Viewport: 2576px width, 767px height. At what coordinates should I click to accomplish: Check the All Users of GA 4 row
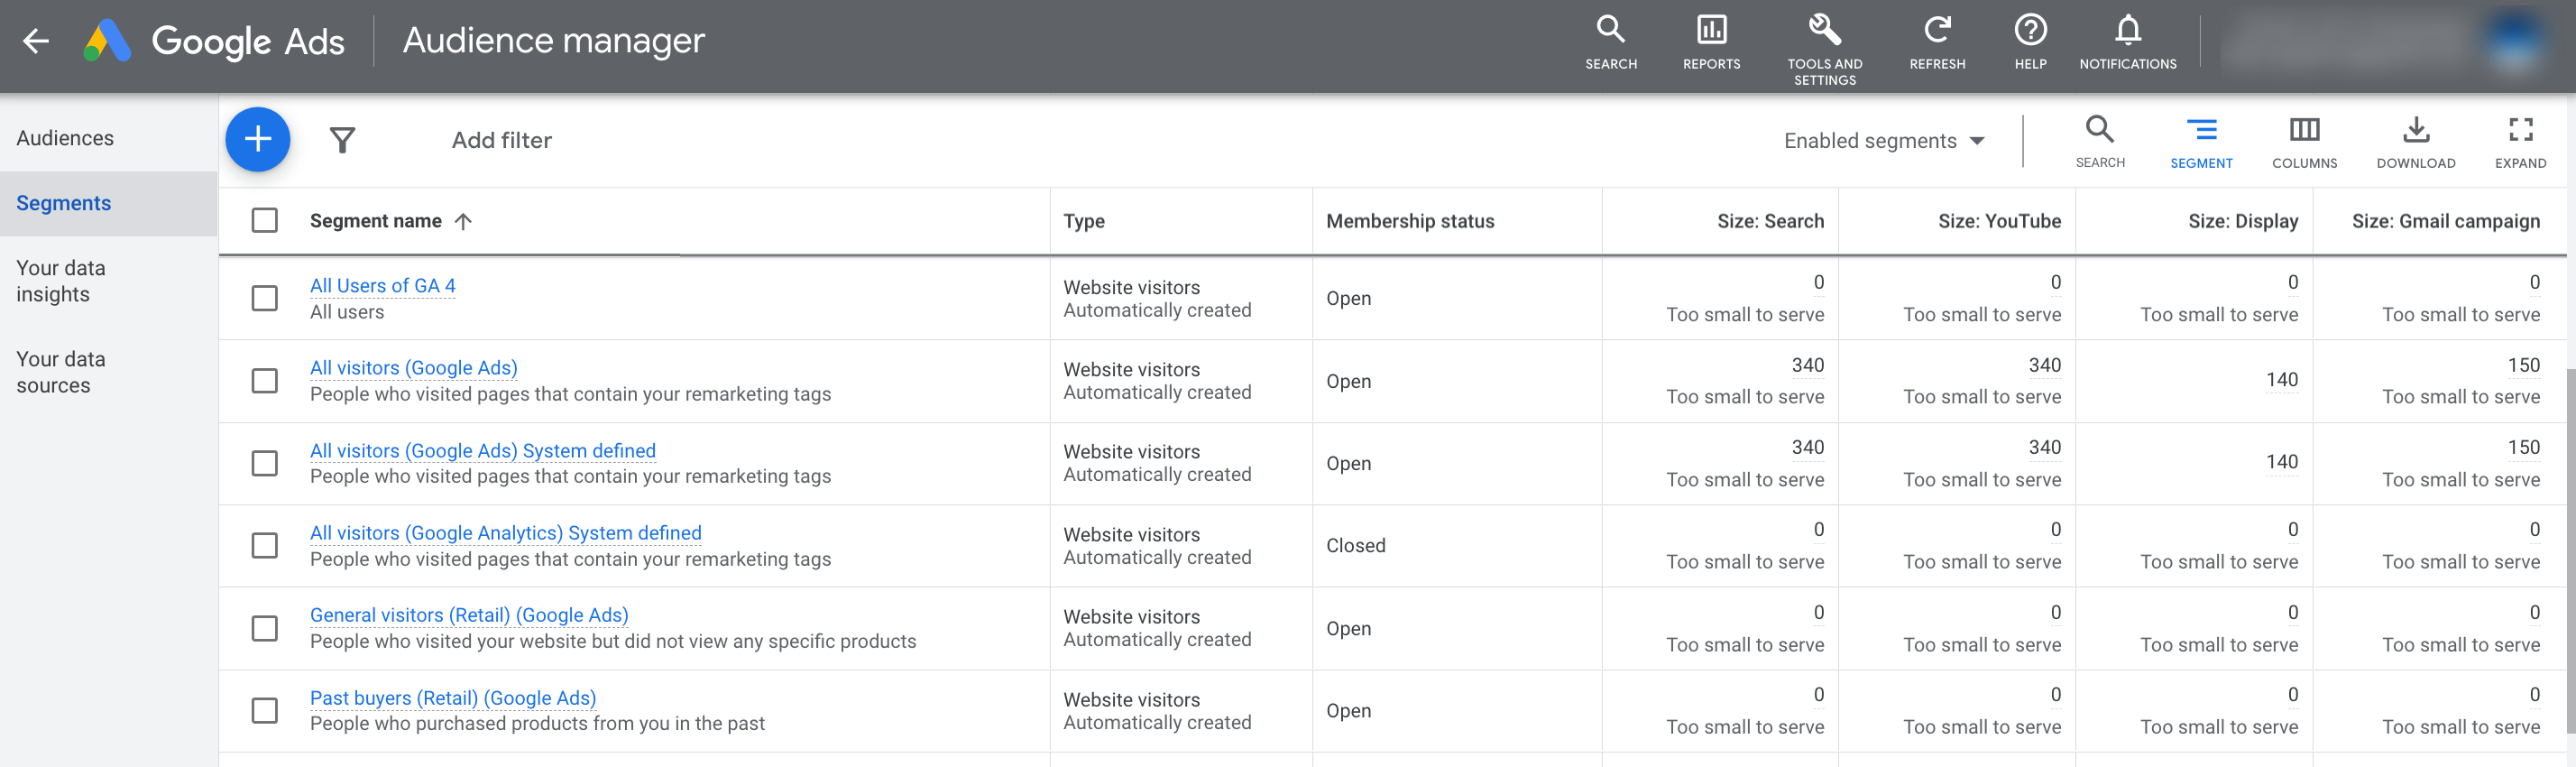click(265, 298)
